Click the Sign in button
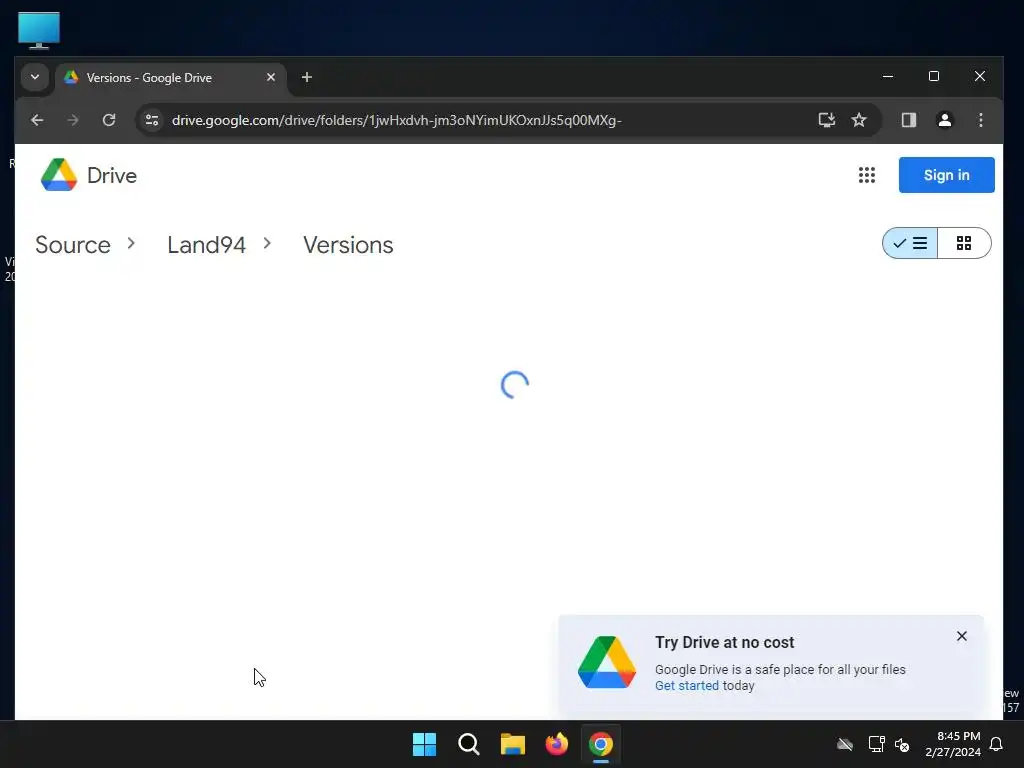1024x768 pixels. [x=946, y=175]
